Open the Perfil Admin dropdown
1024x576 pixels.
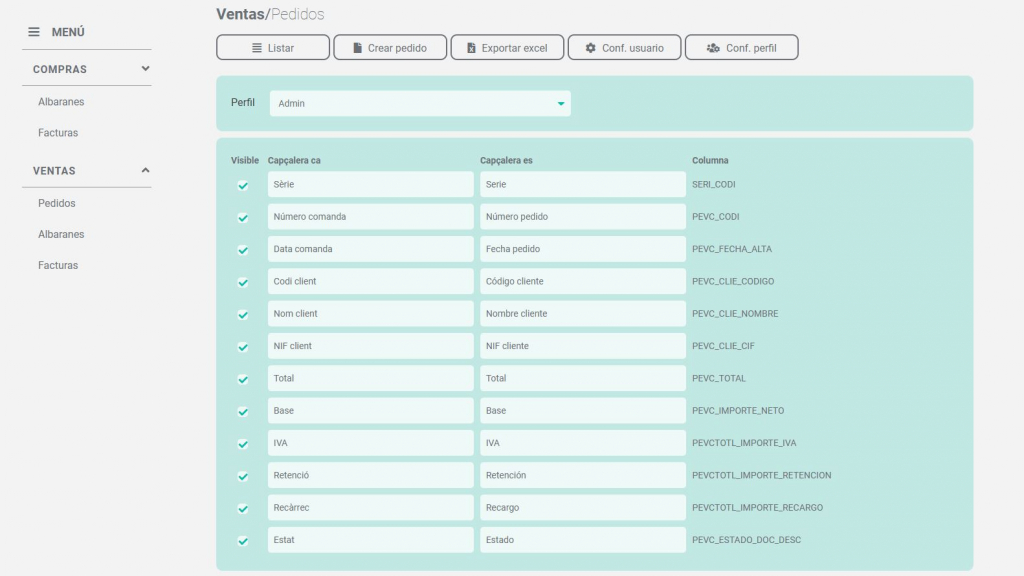coord(420,103)
